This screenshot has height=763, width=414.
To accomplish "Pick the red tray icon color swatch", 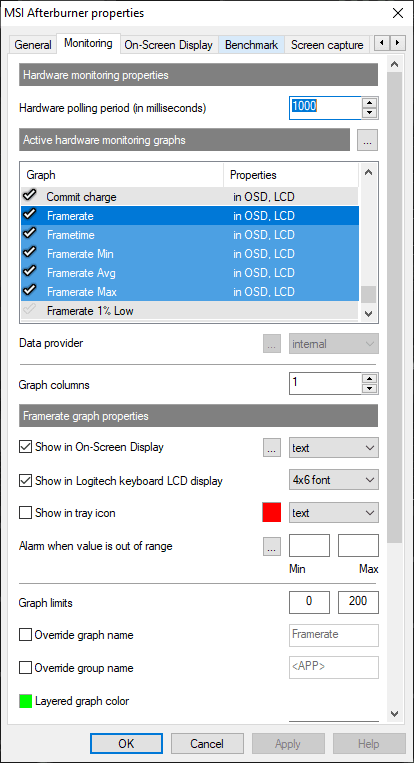I will pos(271,513).
